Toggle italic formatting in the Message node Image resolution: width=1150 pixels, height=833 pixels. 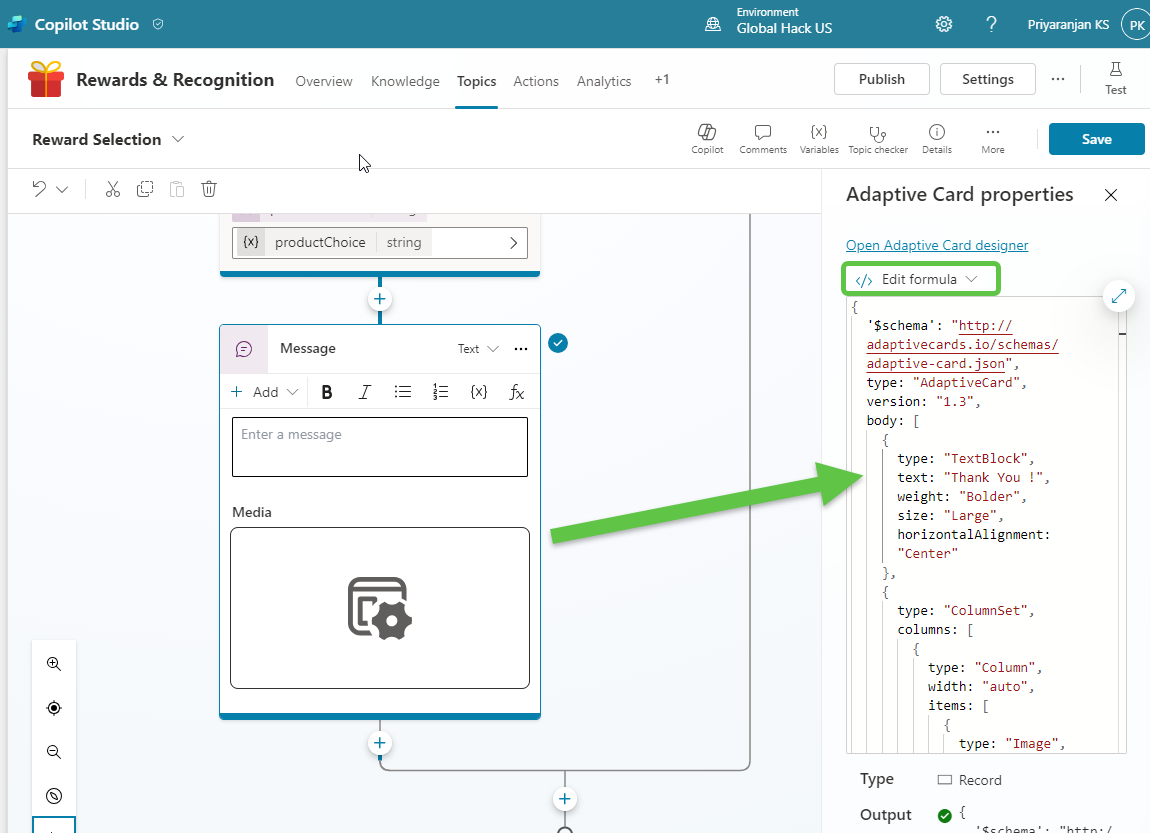coord(365,392)
